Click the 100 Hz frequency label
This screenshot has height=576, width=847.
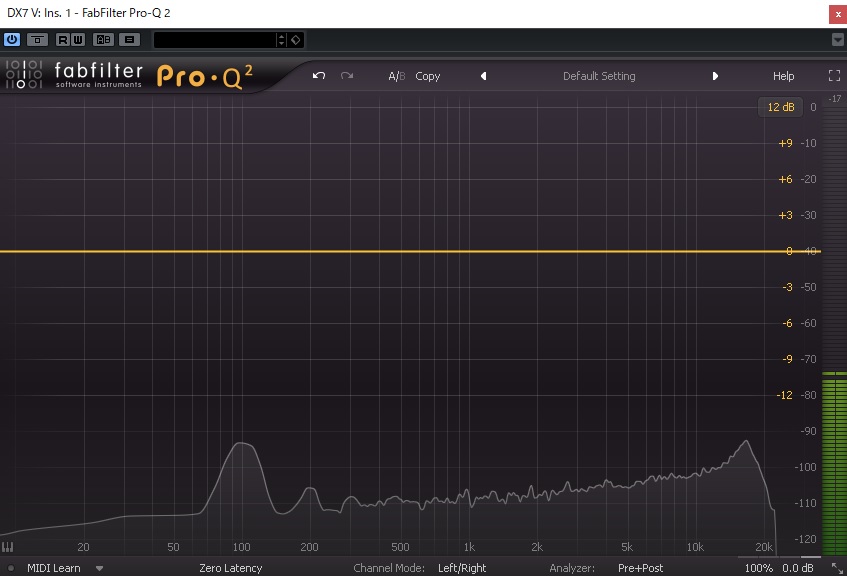point(241,547)
